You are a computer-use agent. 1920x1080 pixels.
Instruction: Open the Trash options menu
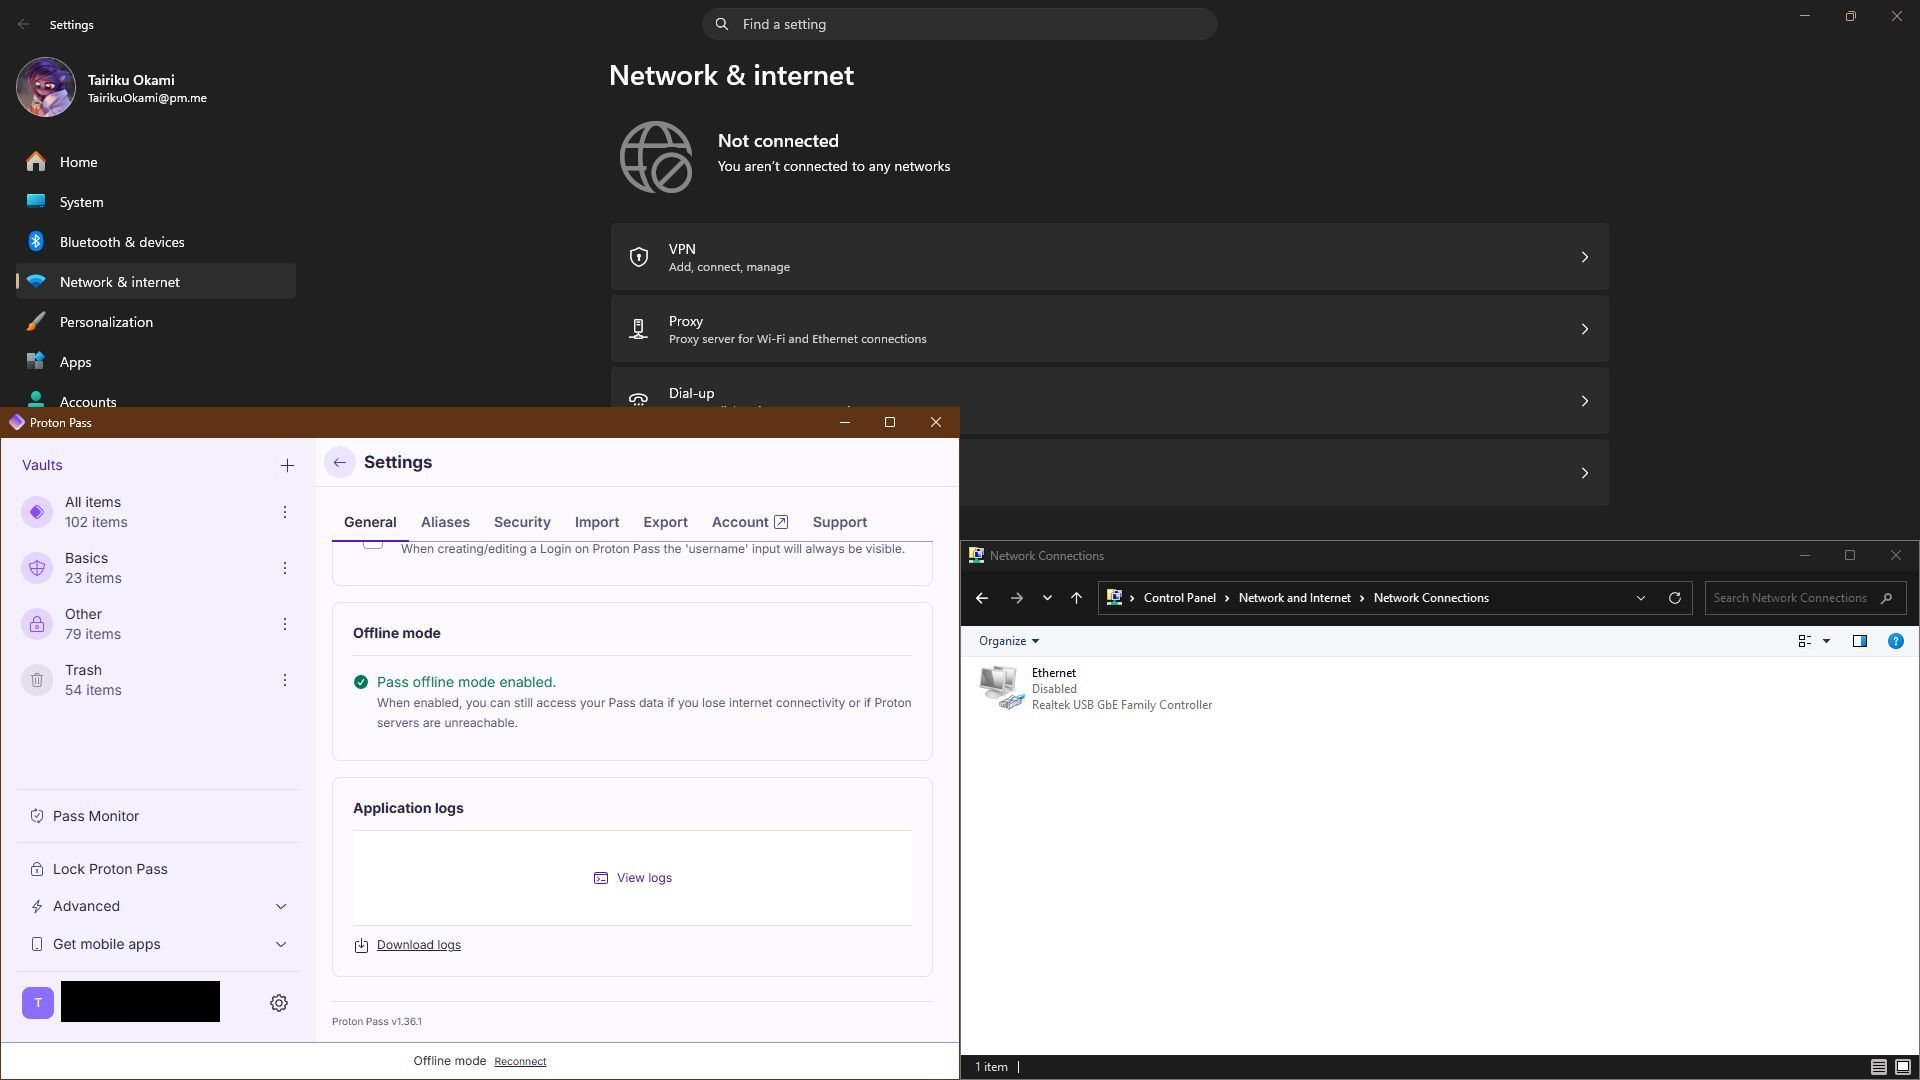pos(285,680)
